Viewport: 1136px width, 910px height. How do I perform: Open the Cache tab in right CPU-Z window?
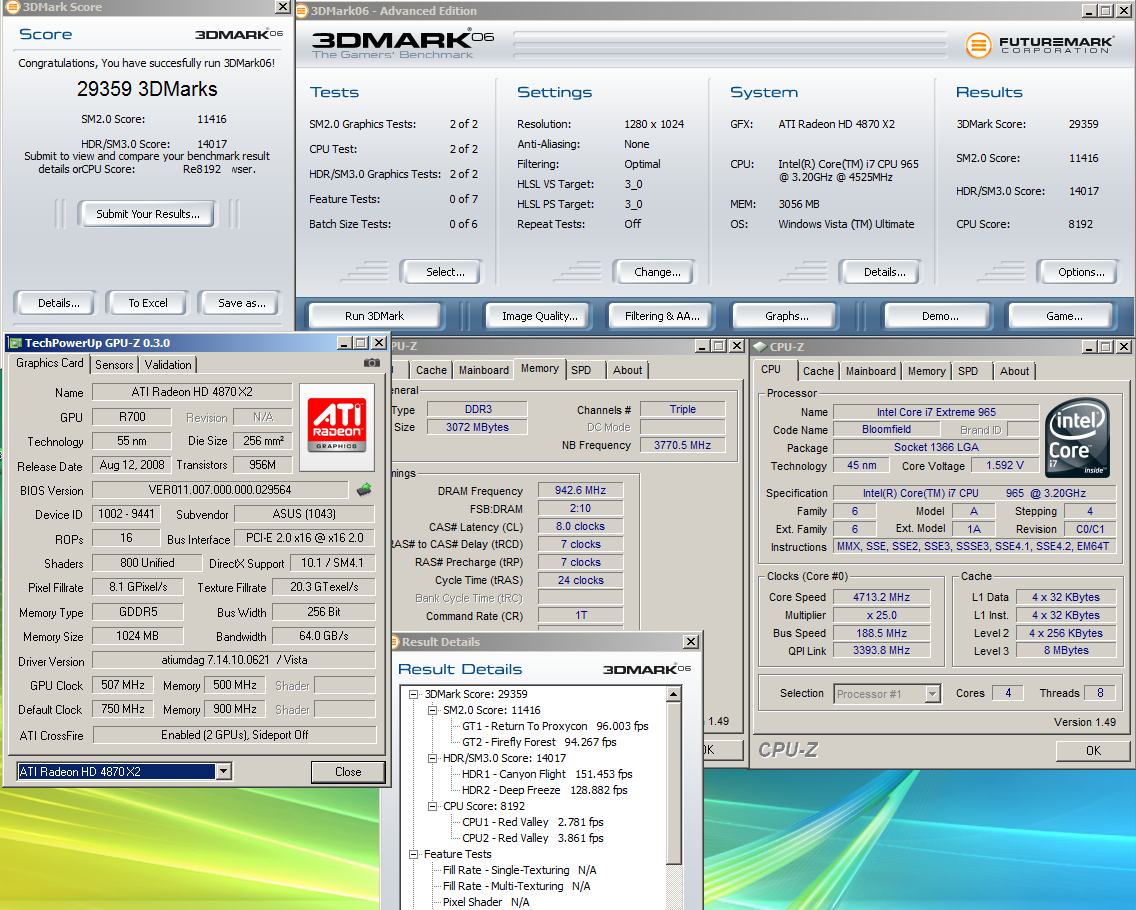(818, 371)
